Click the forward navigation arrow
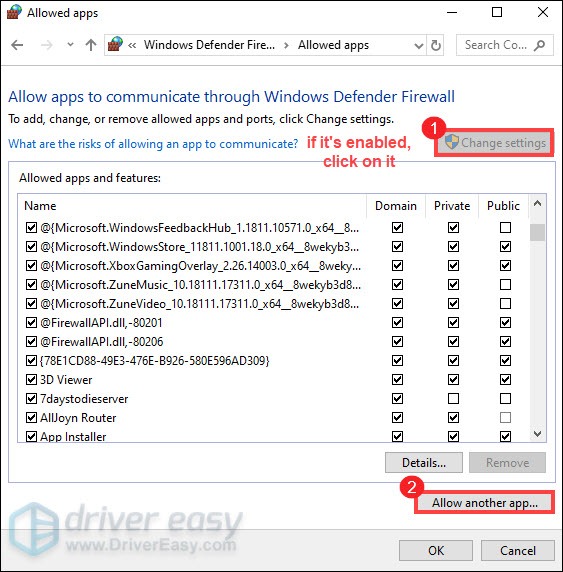Screen dimensions: 563x572 click(x=46, y=45)
